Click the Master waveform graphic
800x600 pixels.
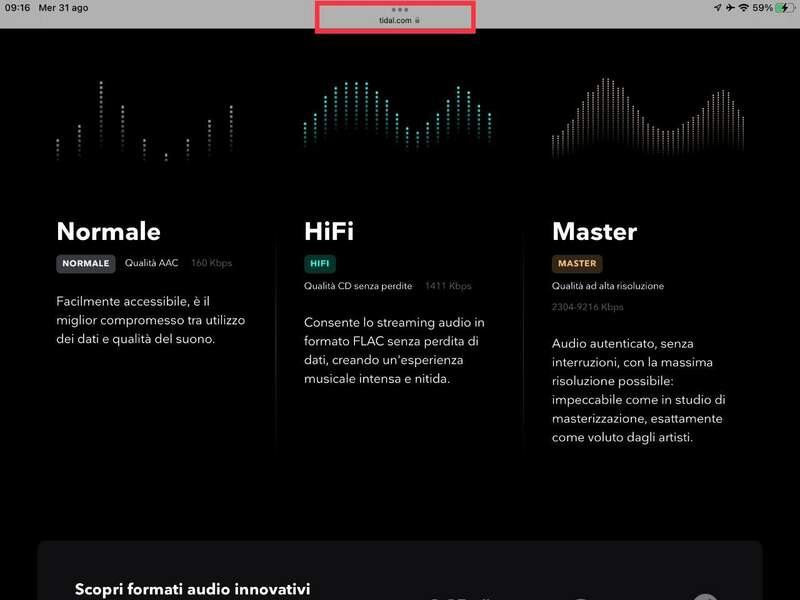coord(647,119)
